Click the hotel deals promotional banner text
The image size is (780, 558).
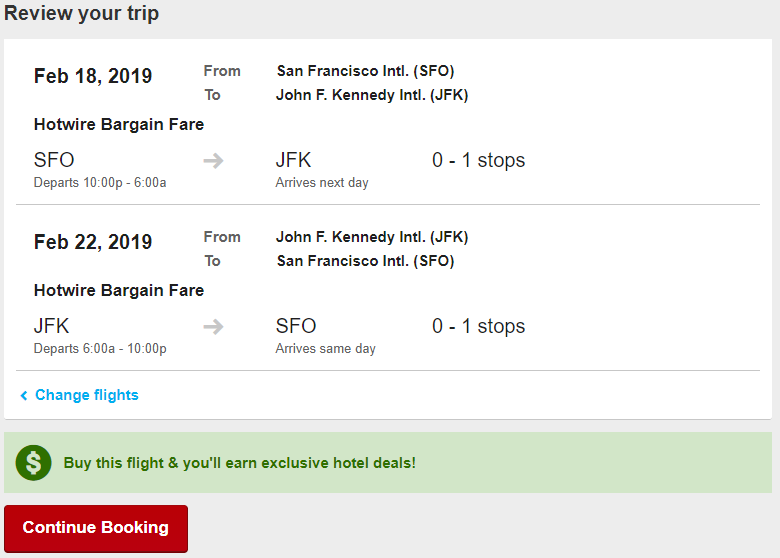[240, 463]
